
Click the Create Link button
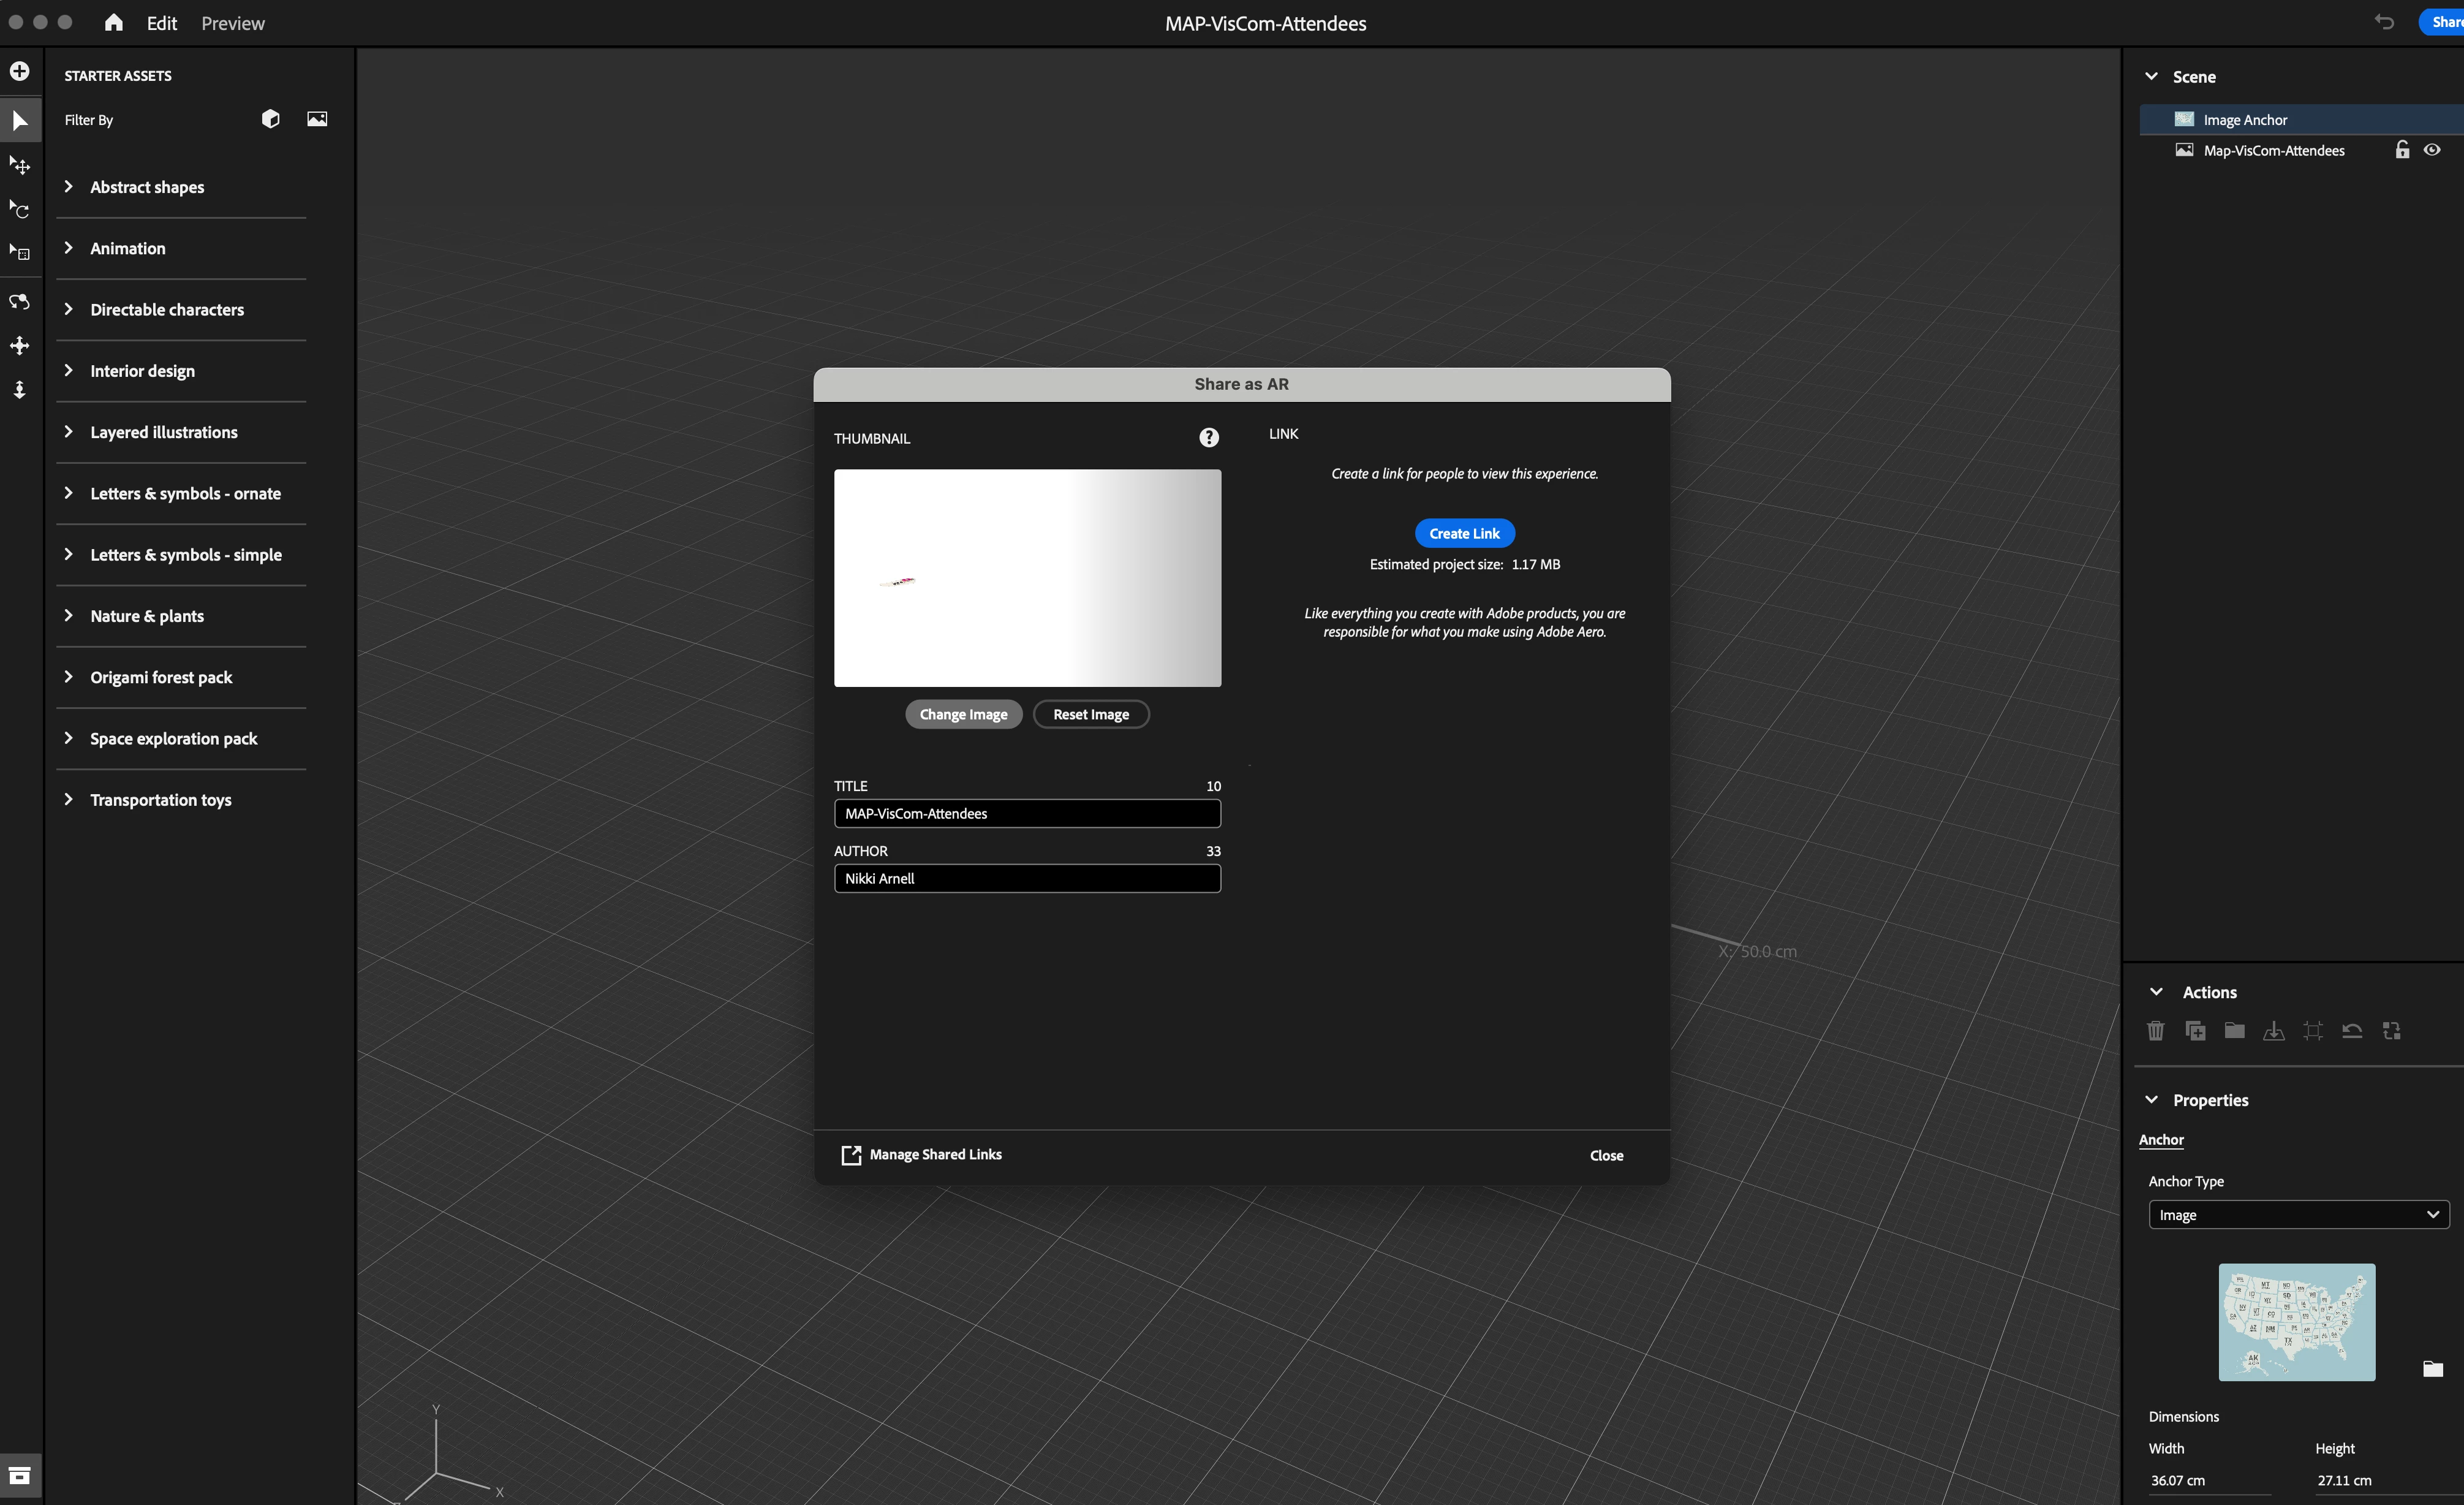tap(1464, 533)
